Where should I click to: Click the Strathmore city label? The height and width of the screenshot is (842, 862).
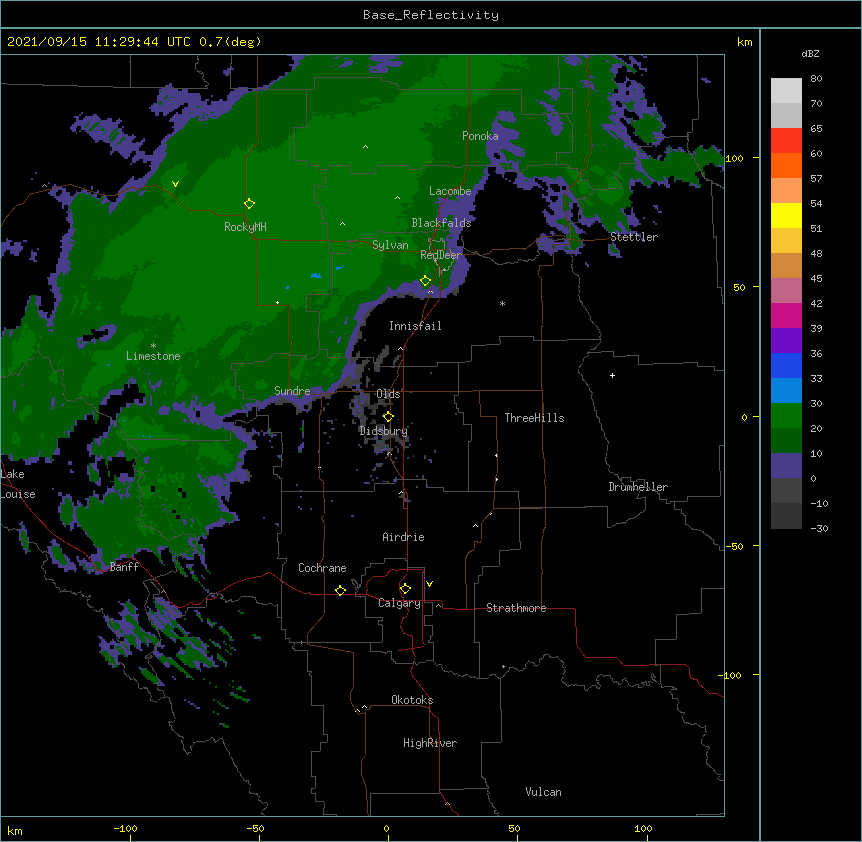(516, 608)
